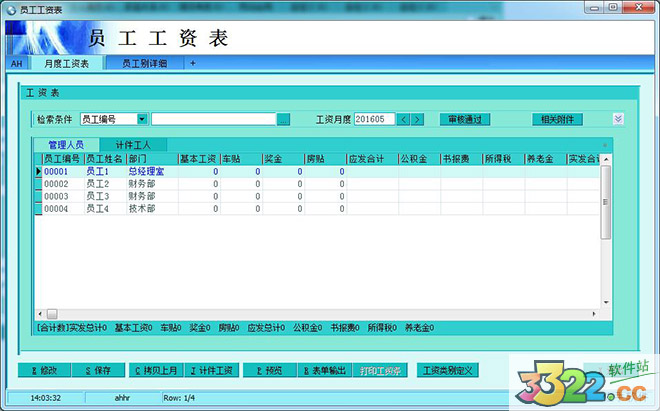Click the ellipsis browse button beside search field
This screenshot has width=660, height=411.
283,120
